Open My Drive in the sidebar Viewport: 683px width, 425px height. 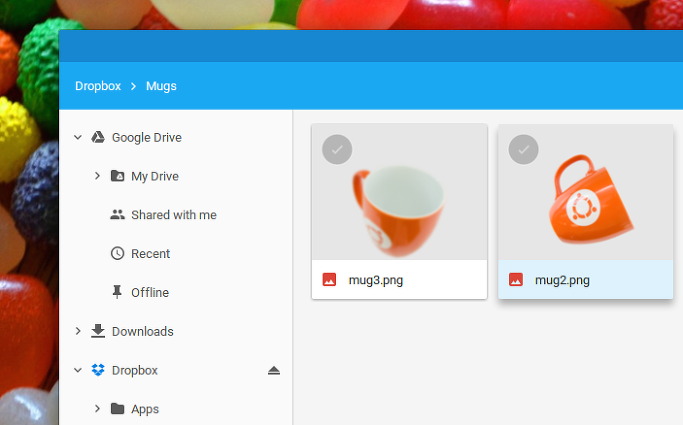[x=155, y=176]
